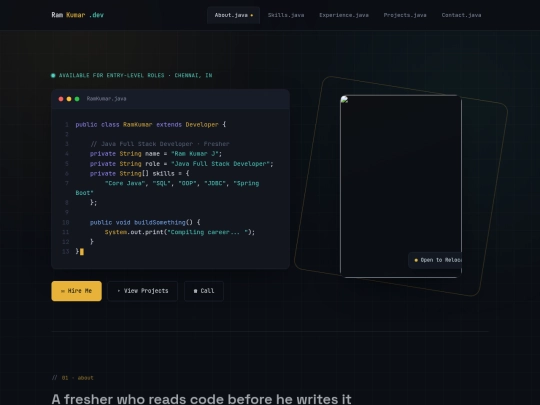Click the yellow cursor block after closing brace

coord(82,252)
